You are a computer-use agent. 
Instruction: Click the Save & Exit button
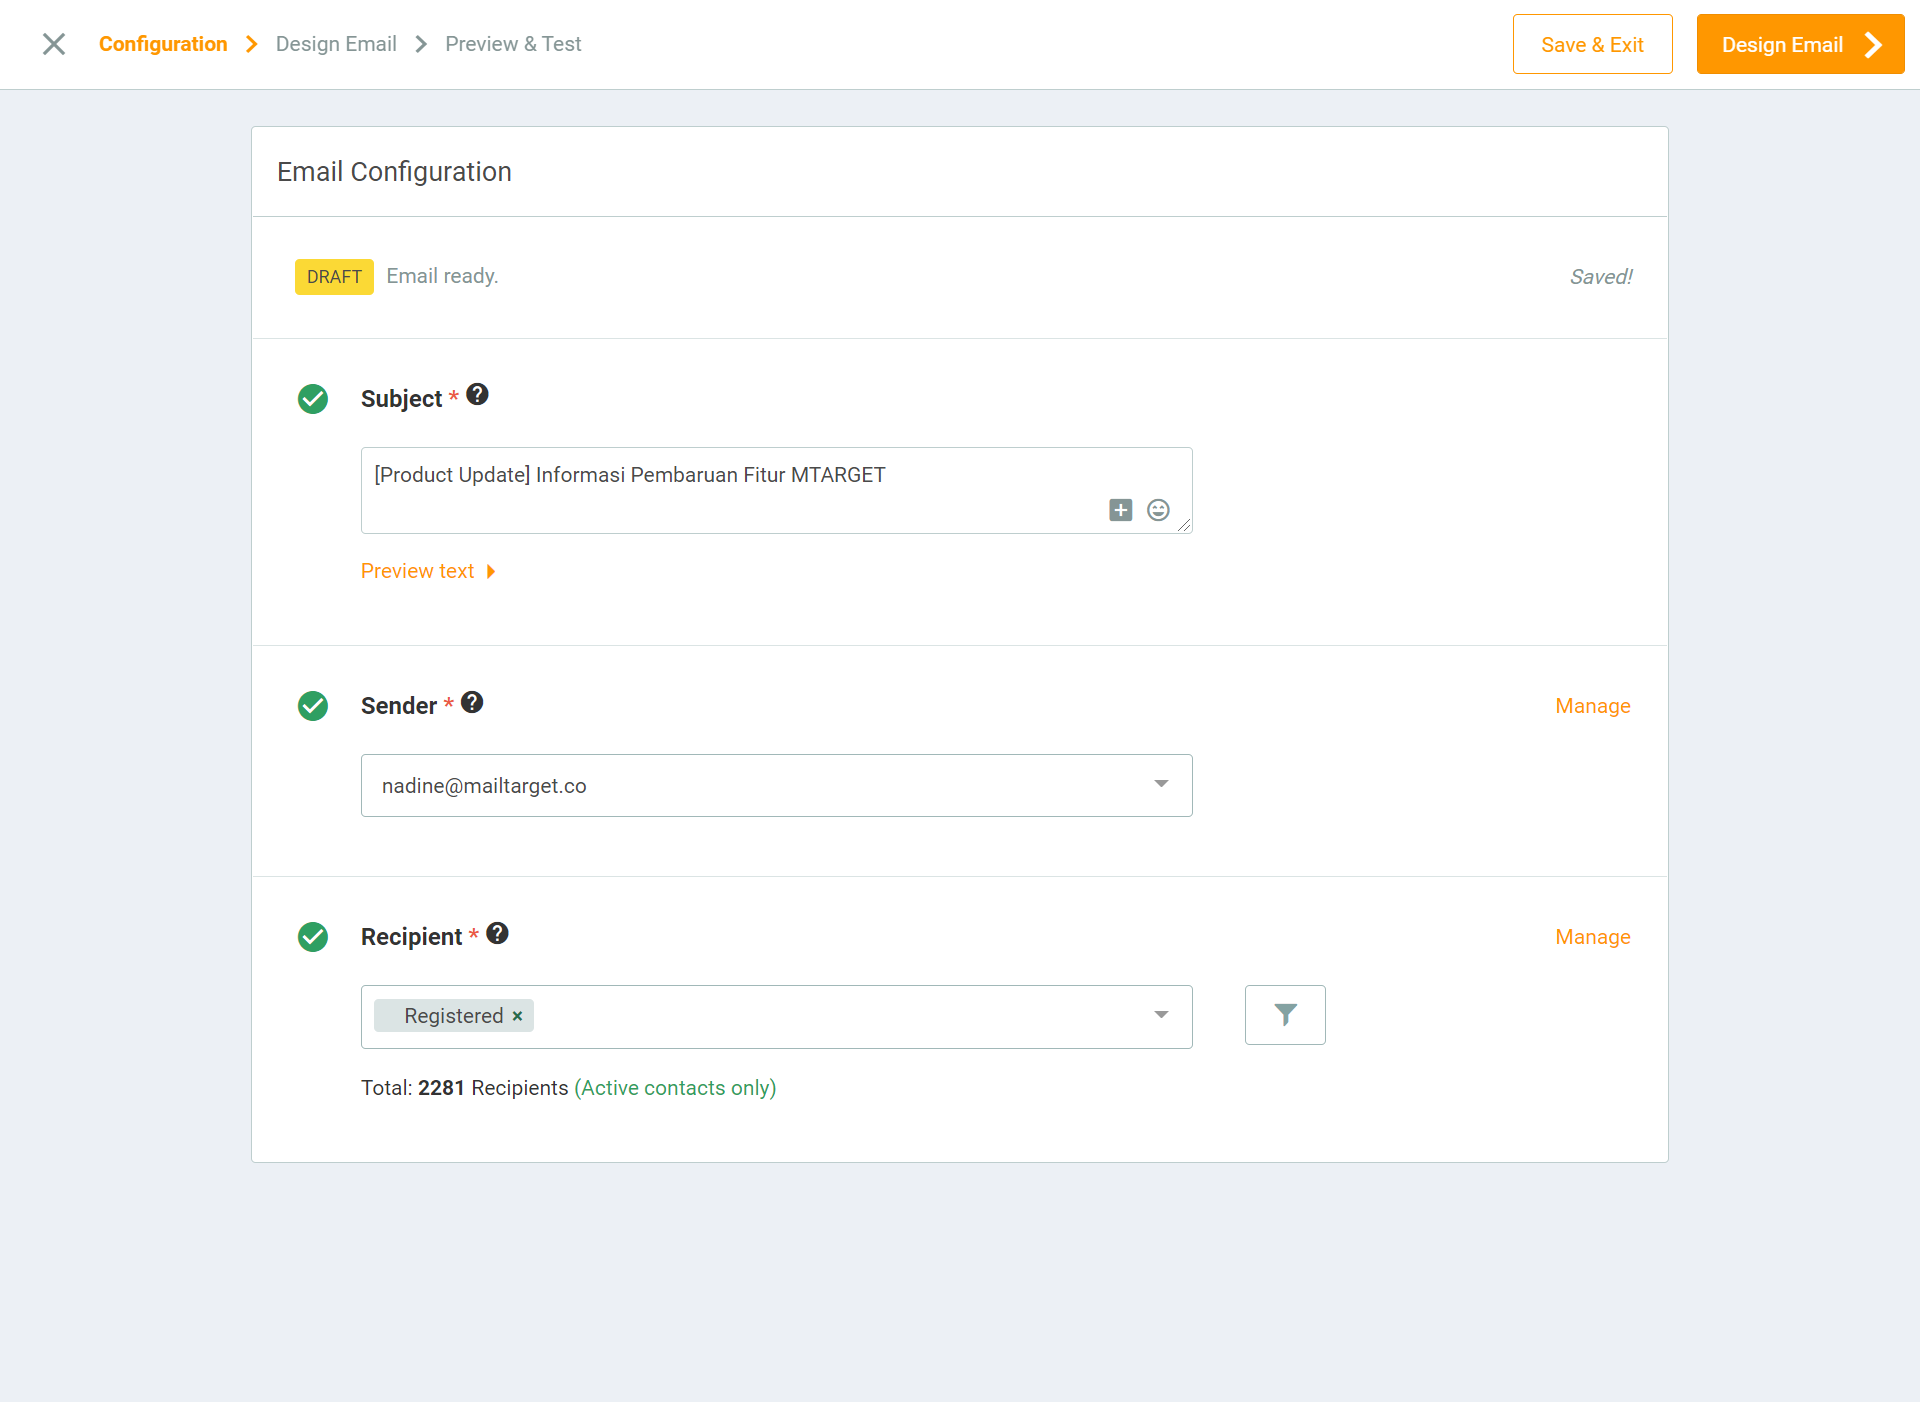tap(1592, 45)
